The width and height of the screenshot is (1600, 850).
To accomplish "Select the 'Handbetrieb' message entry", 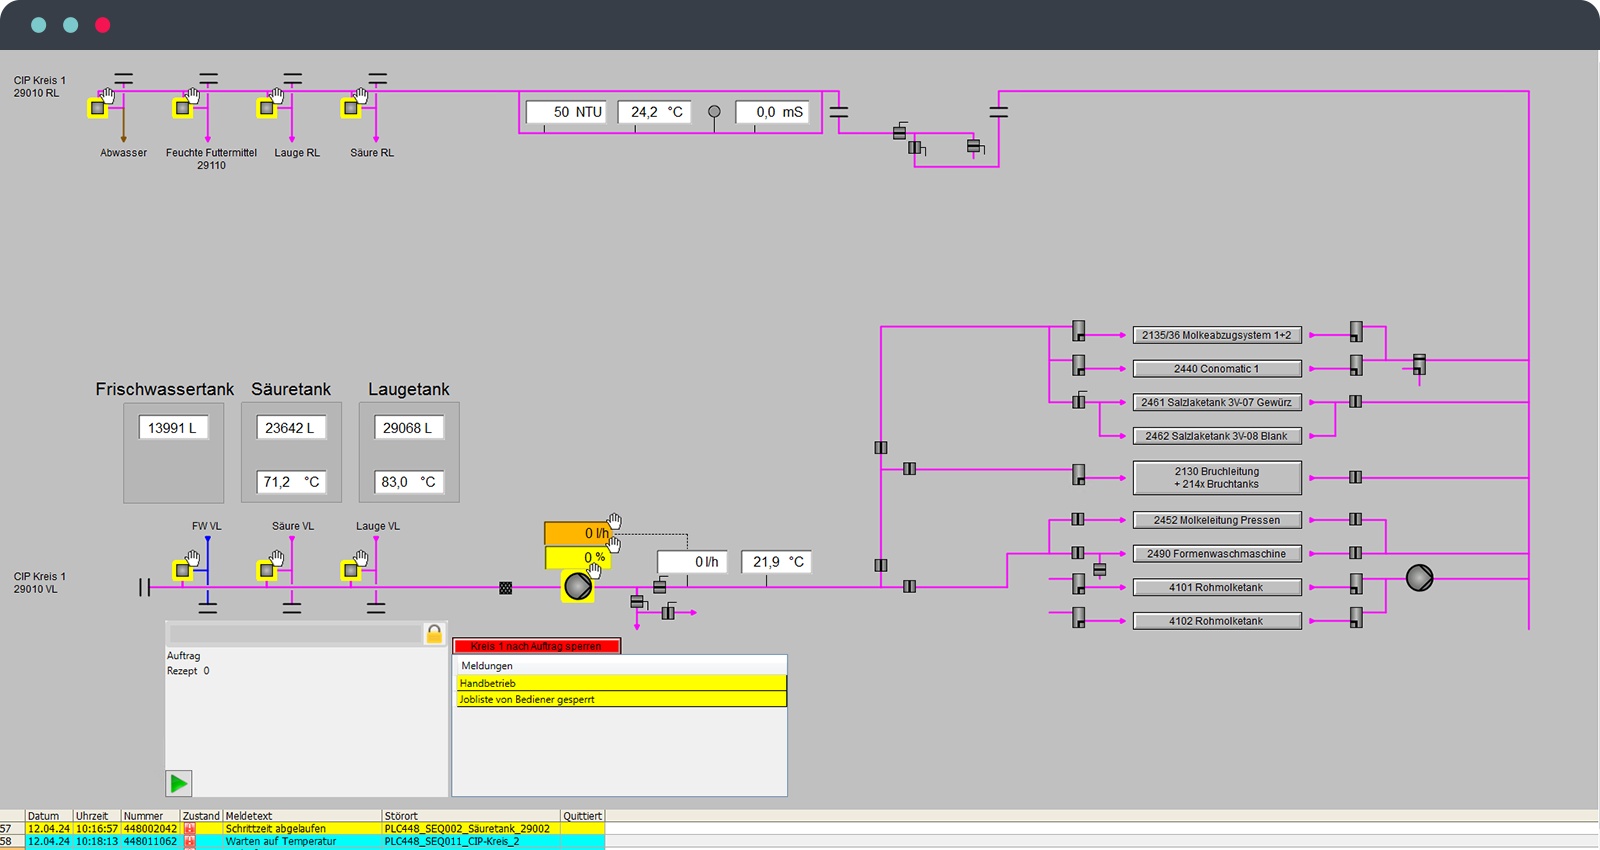I will [x=621, y=683].
